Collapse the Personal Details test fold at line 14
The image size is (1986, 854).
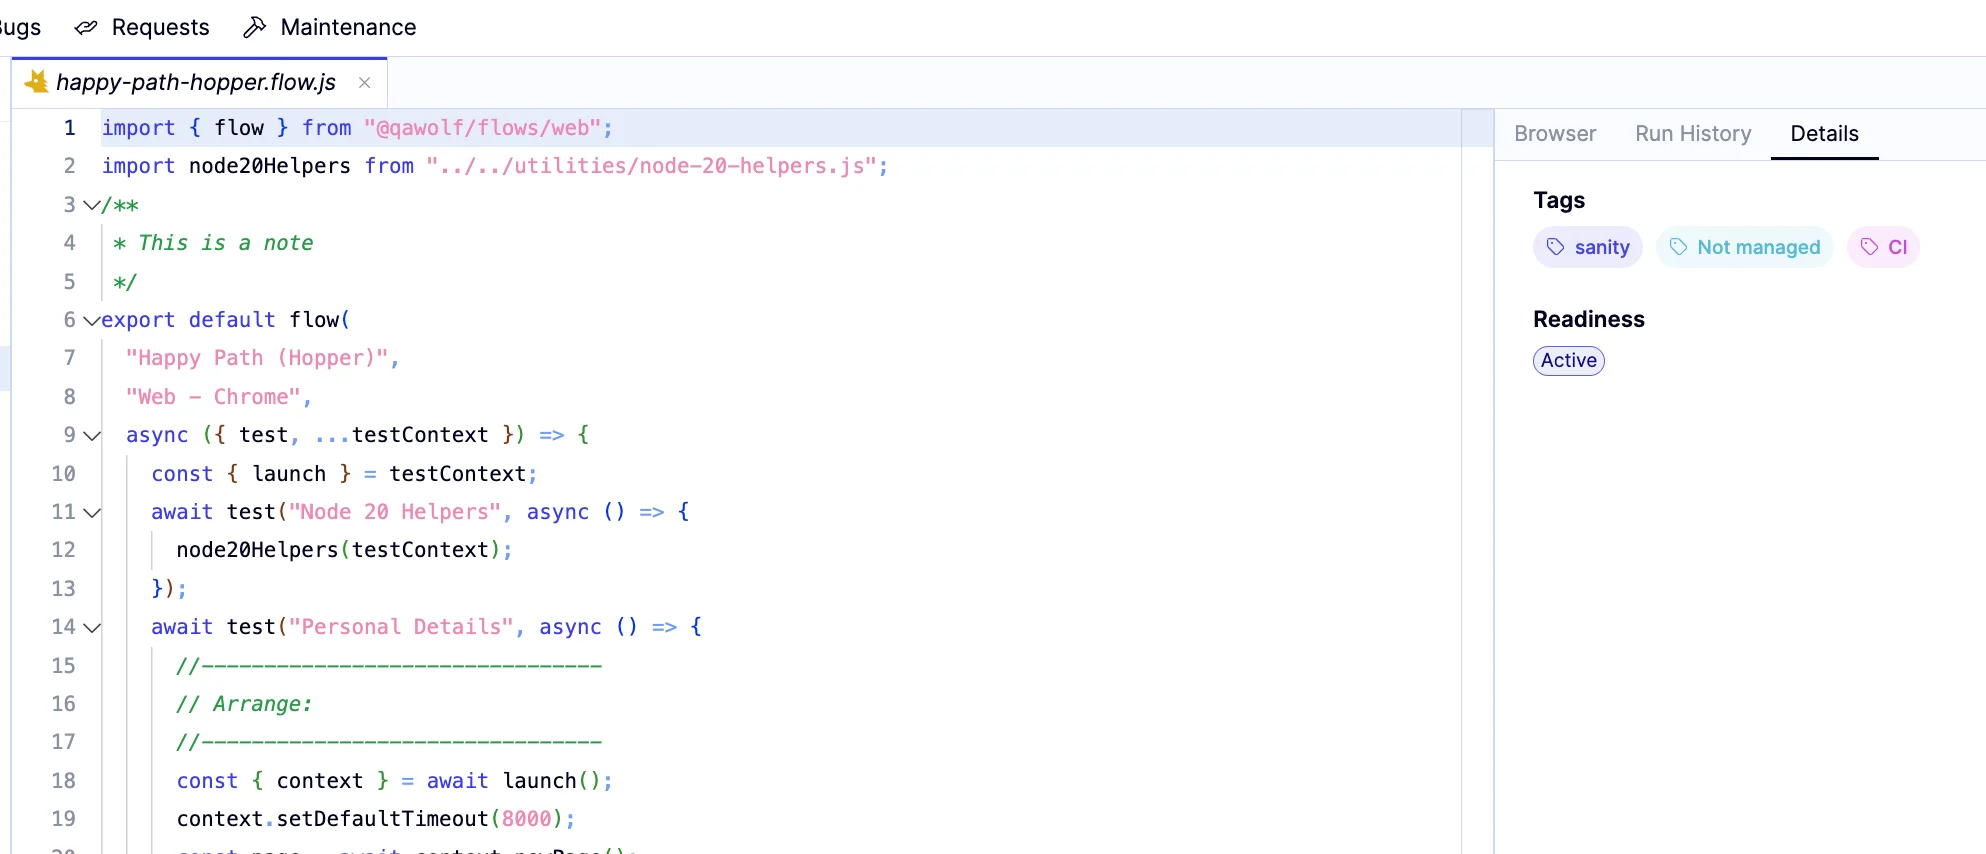(x=91, y=628)
